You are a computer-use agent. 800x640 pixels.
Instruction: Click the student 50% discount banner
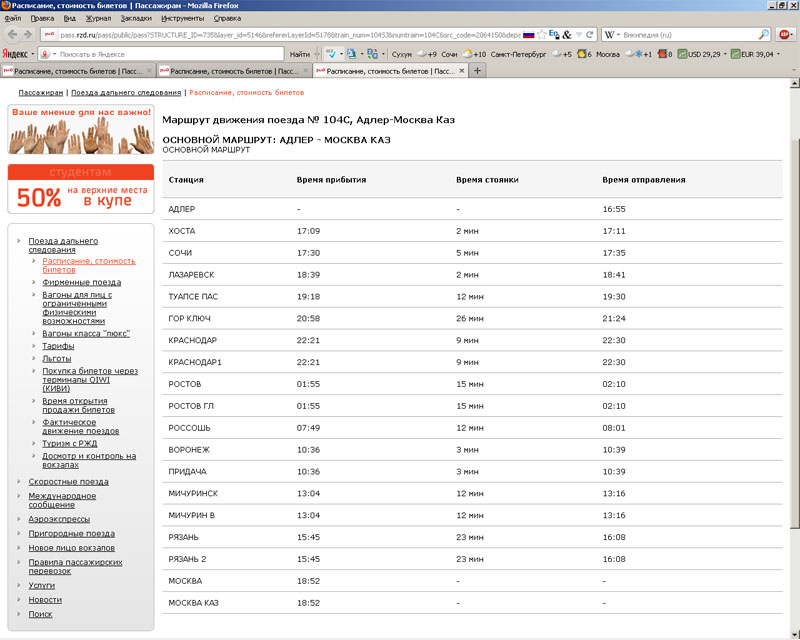(81, 188)
